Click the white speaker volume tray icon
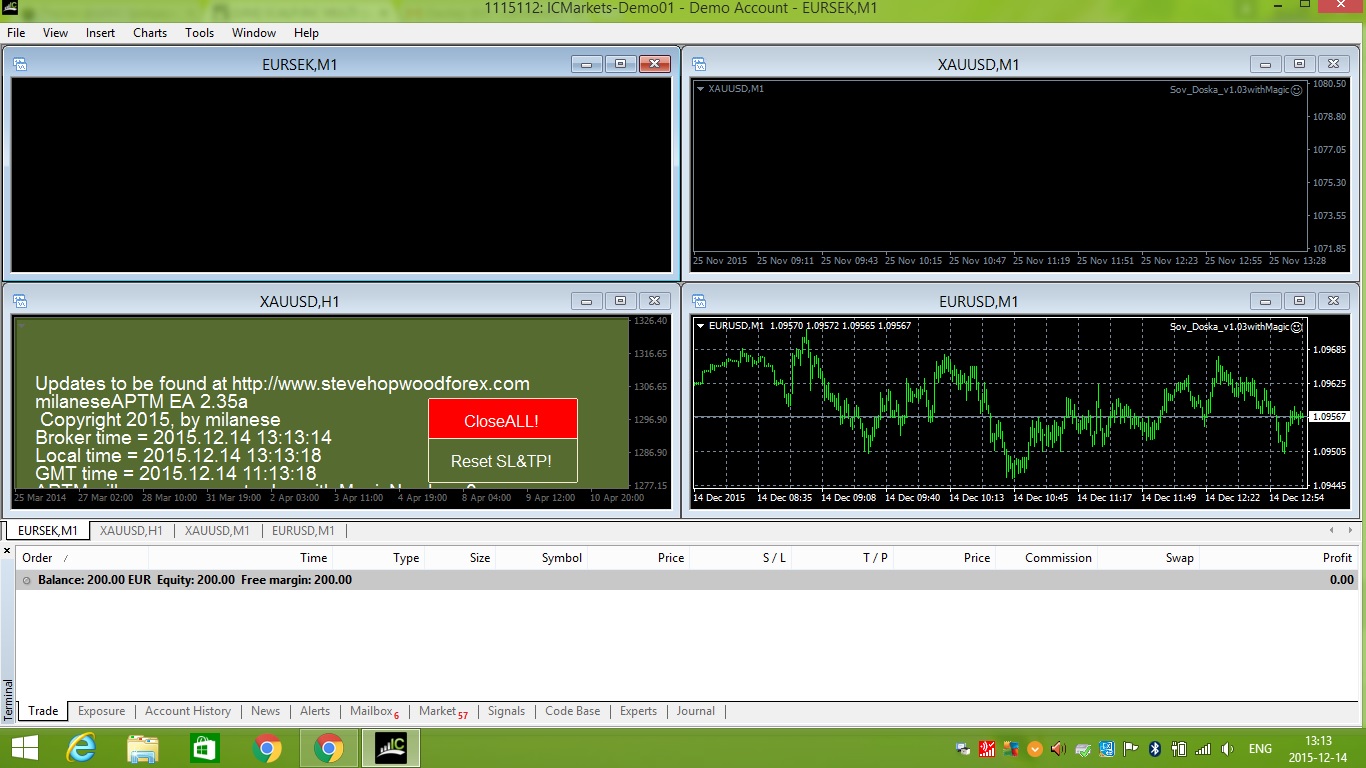Image resolution: width=1366 pixels, height=768 pixels. tap(1227, 749)
